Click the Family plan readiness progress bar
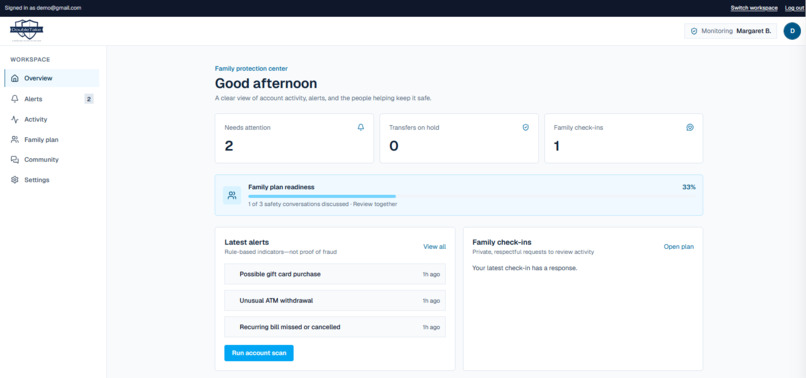This screenshot has height=378, width=806. click(x=472, y=196)
